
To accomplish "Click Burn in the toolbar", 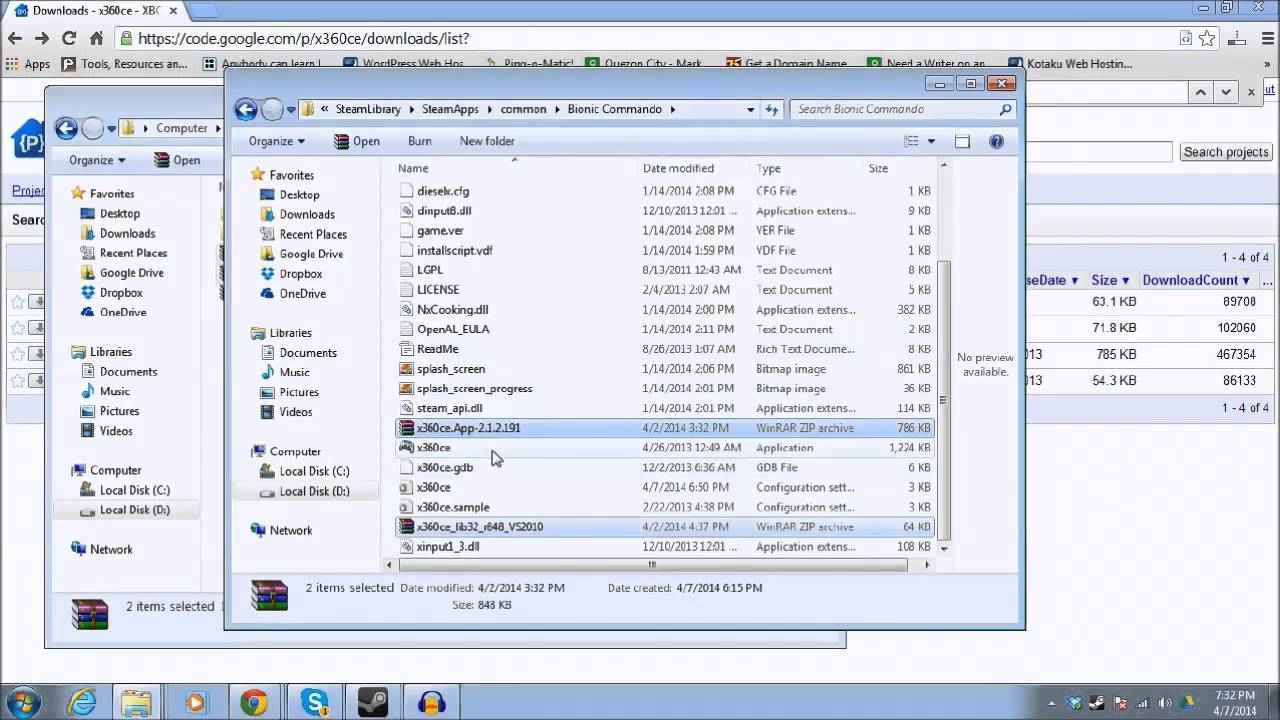I will (x=420, y=141).
